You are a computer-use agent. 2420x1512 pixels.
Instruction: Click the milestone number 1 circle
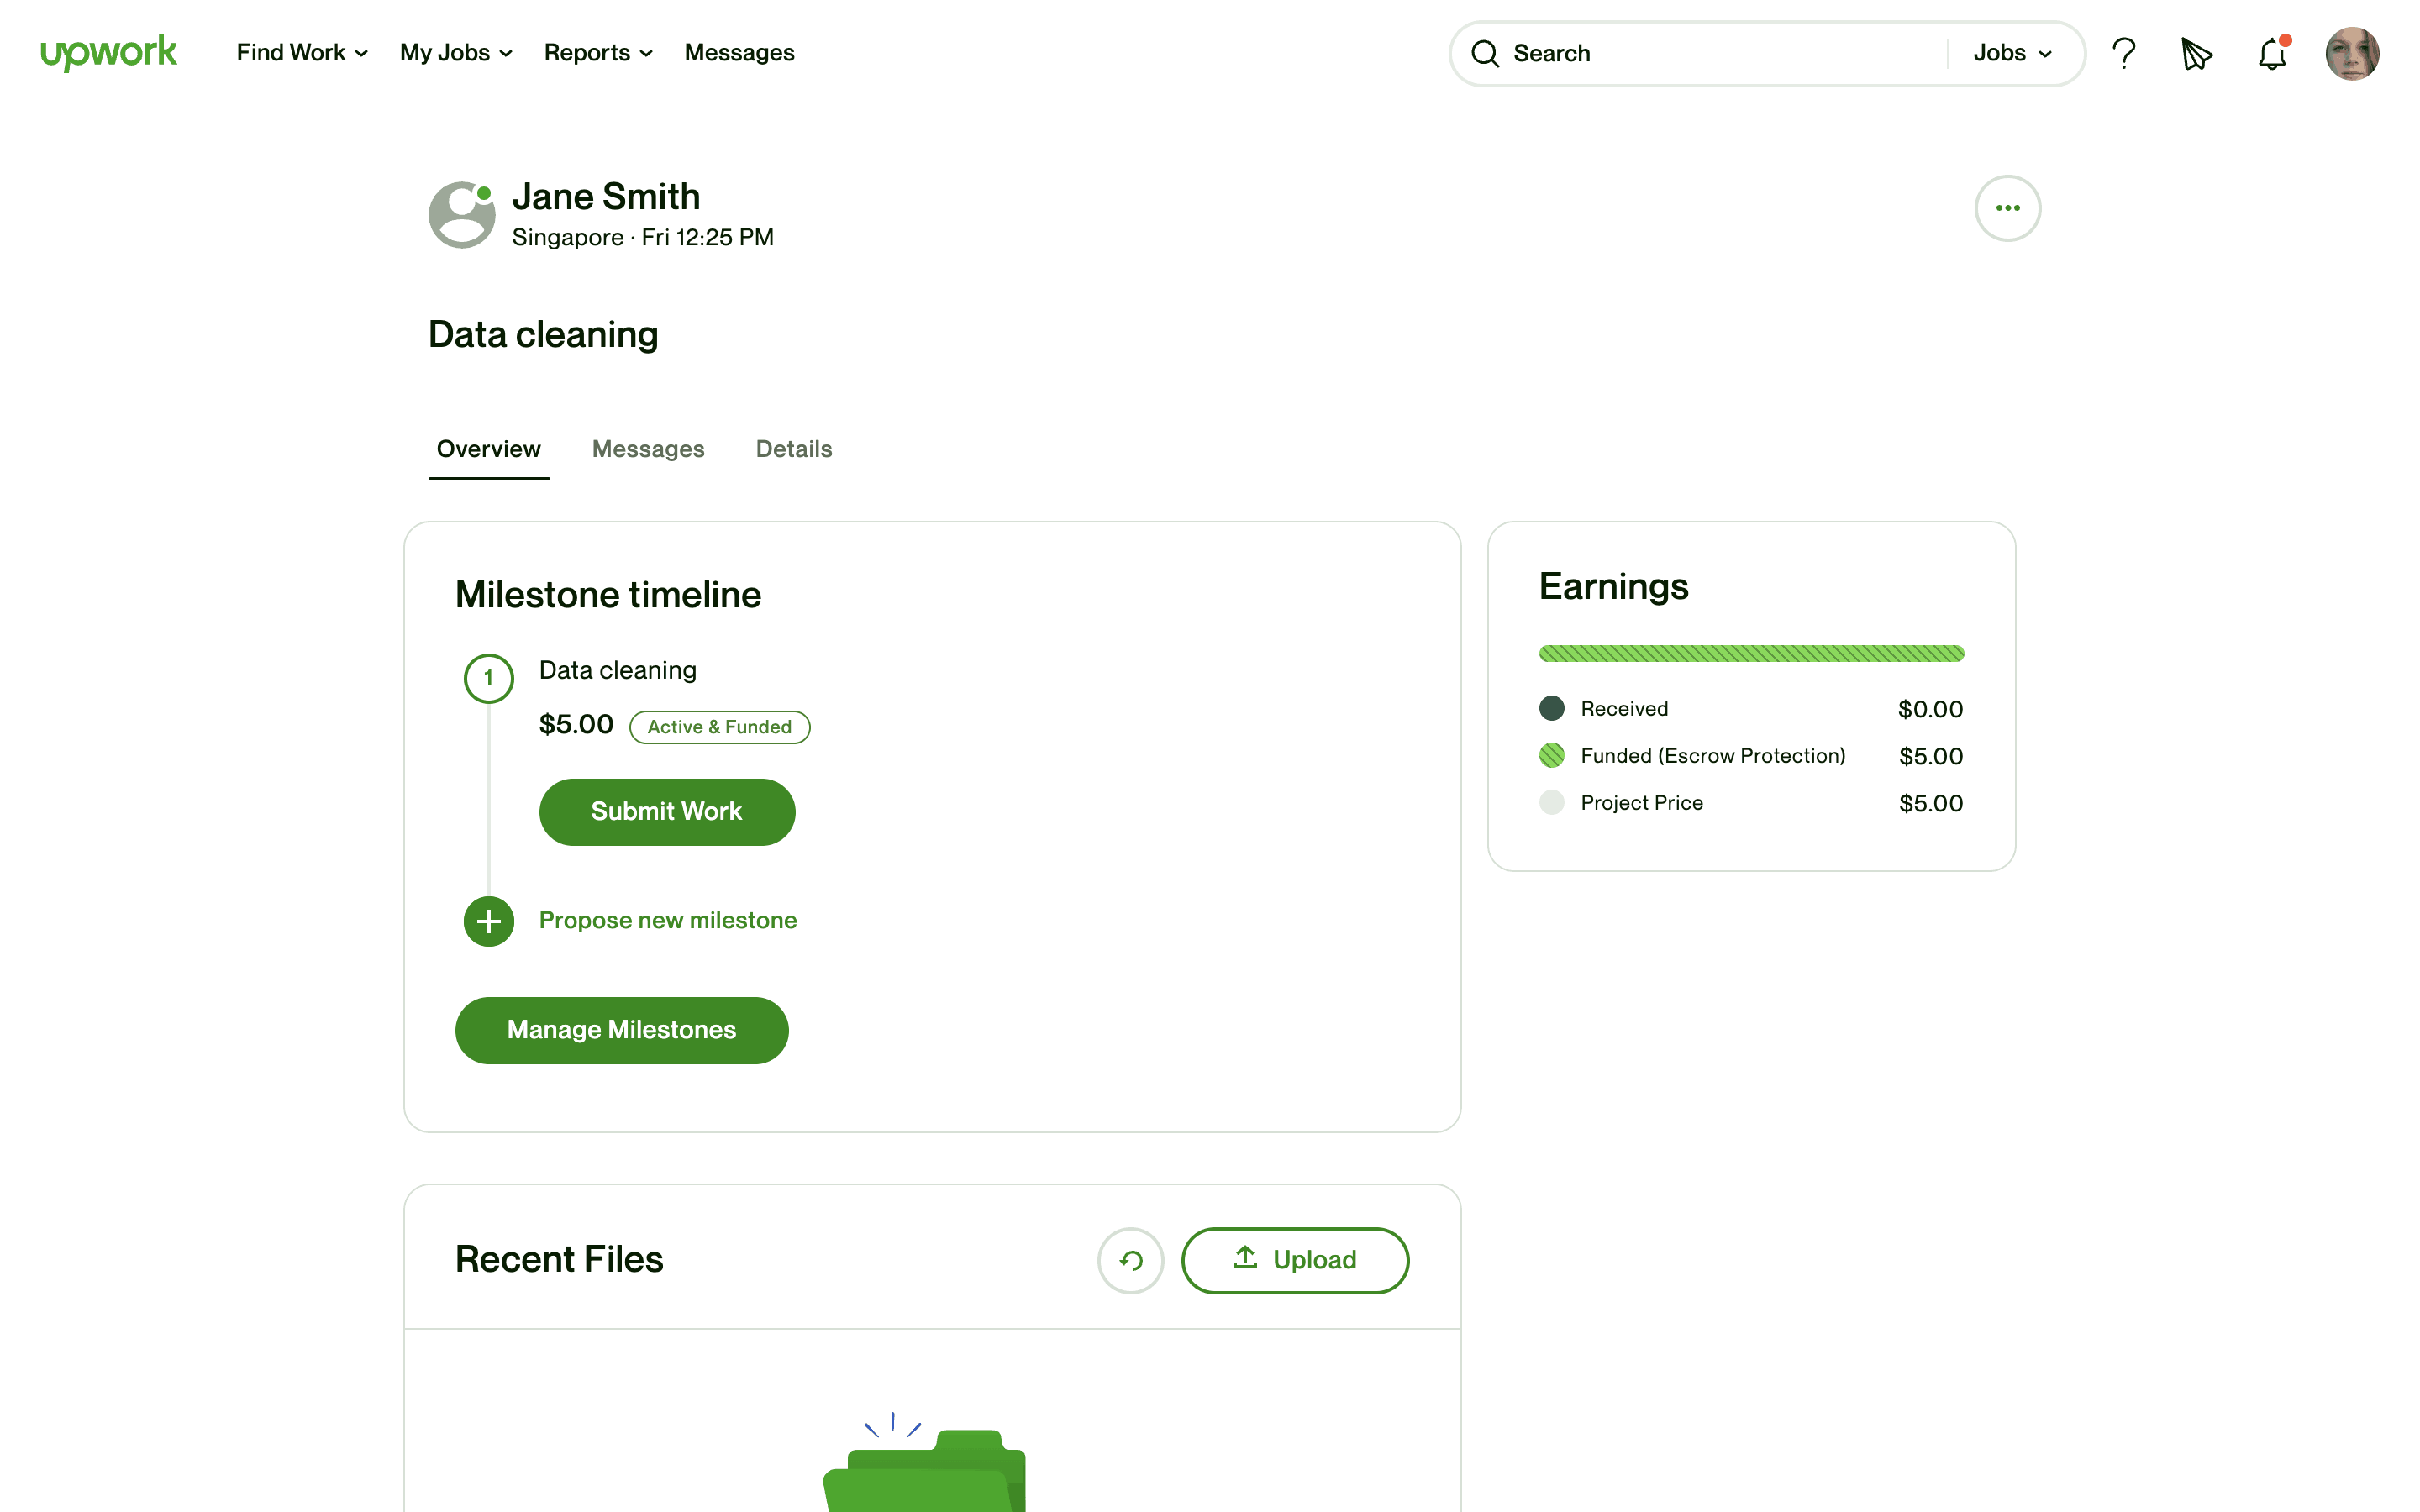pos(489,678)
